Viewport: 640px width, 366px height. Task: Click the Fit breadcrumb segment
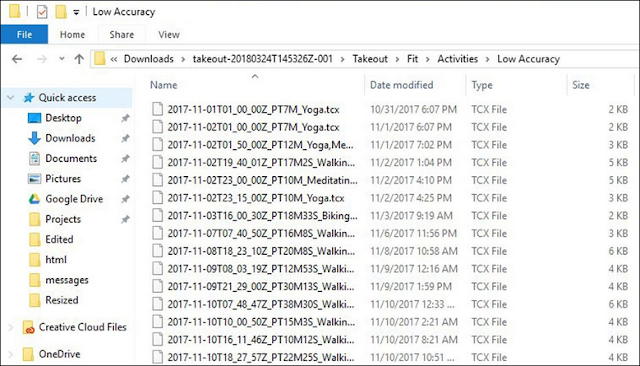pyautogui.click(x=412, y=59)
